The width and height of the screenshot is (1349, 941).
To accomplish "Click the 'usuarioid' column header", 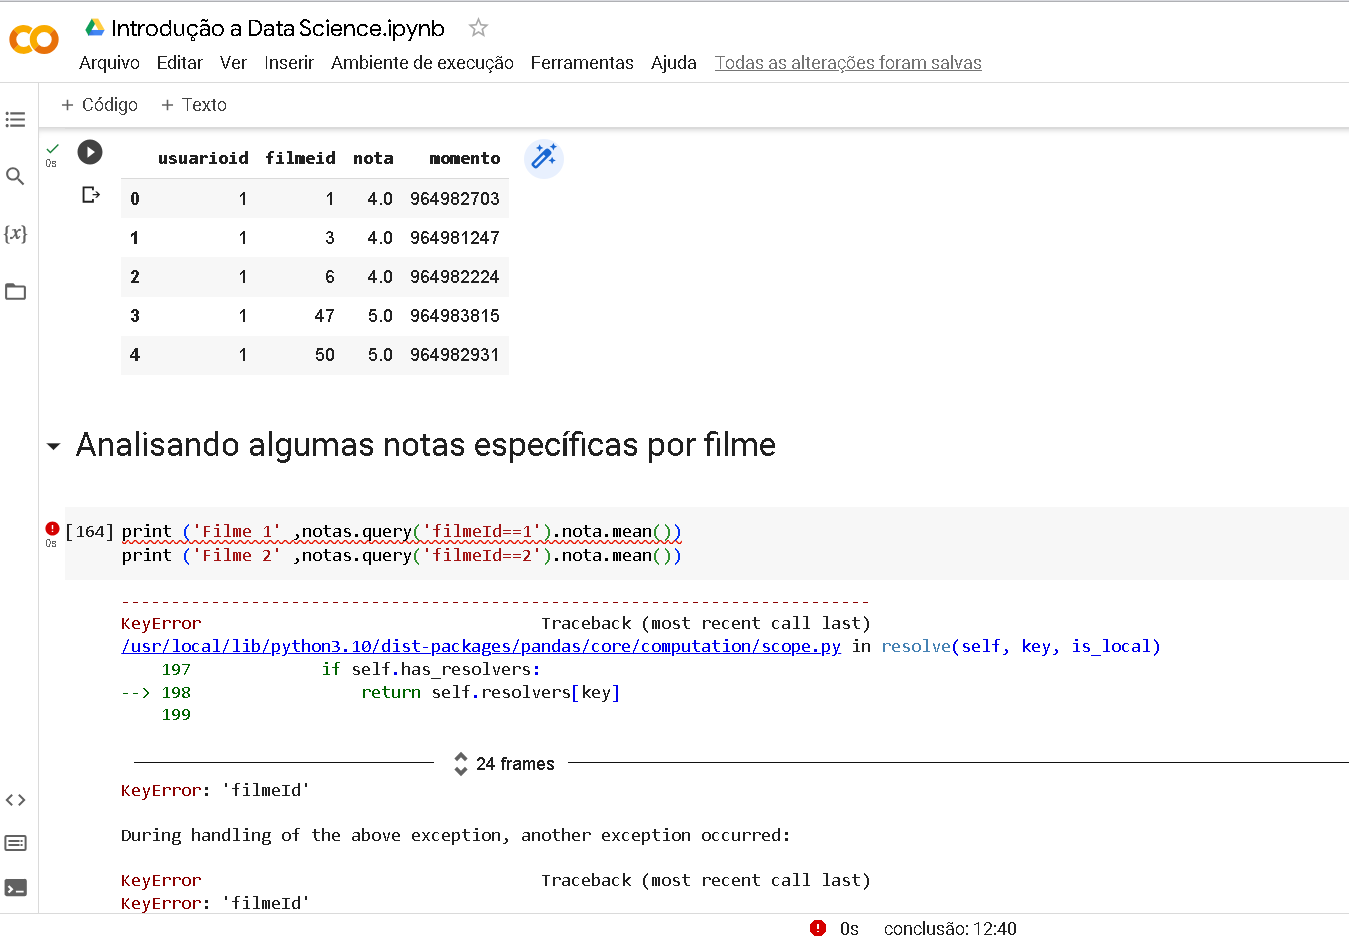I will [203, 158].
